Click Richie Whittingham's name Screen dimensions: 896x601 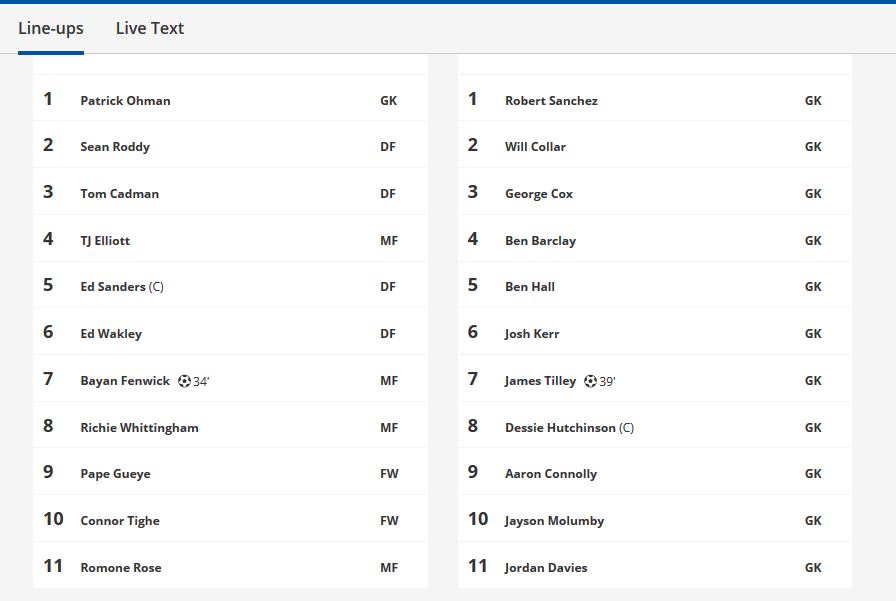coord(139,427)
